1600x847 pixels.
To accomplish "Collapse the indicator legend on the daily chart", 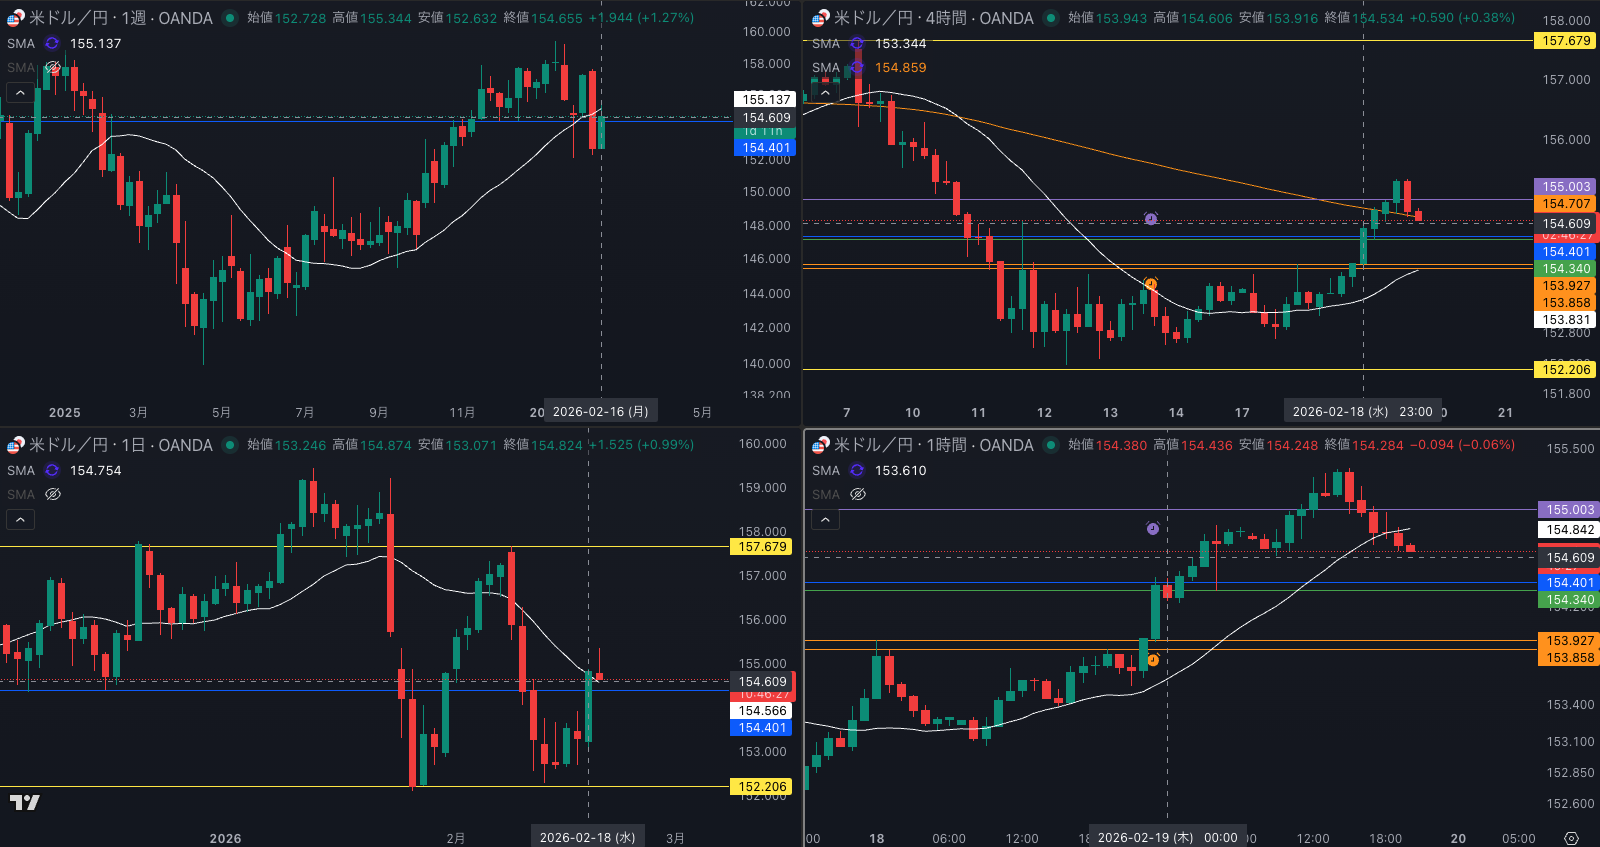I will [x=20, y=519].
